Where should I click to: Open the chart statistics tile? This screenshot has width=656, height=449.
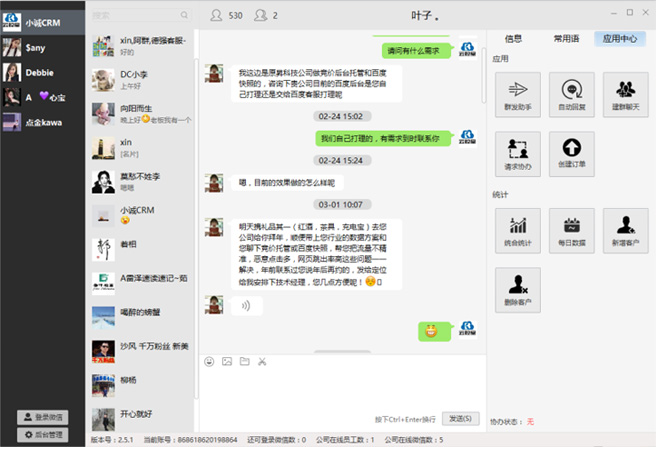(x=518, y=231)
